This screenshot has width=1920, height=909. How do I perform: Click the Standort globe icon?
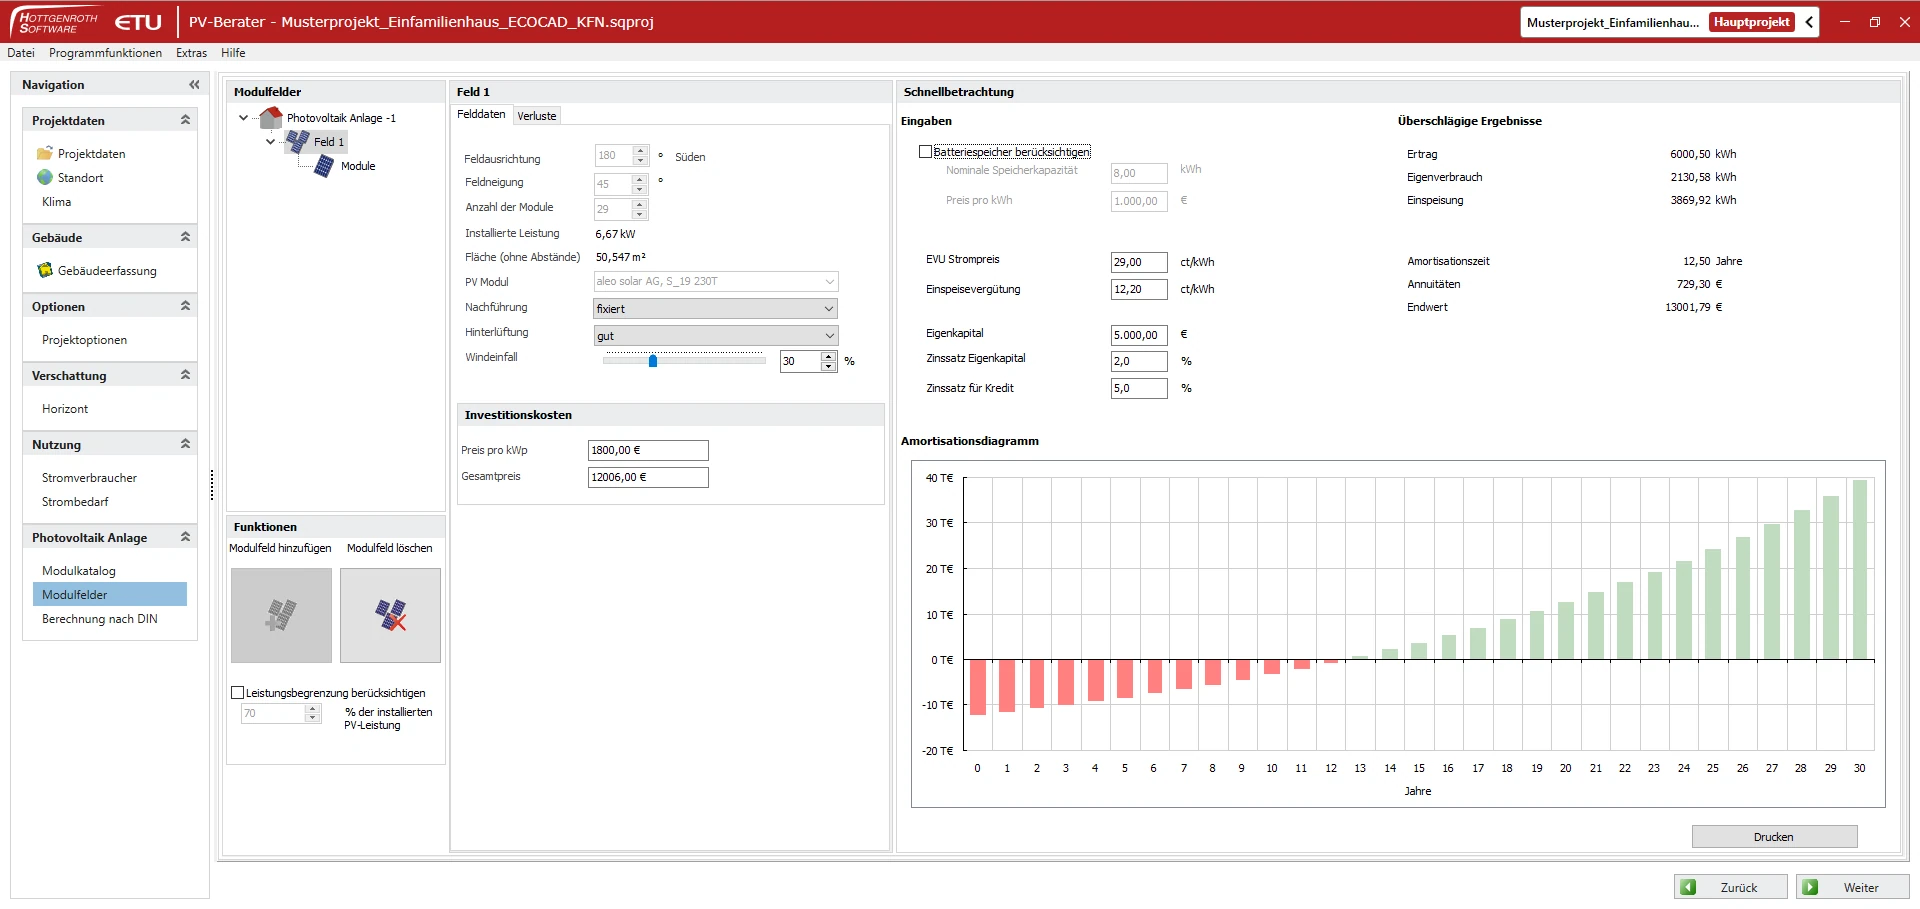[x=44, y=177]
